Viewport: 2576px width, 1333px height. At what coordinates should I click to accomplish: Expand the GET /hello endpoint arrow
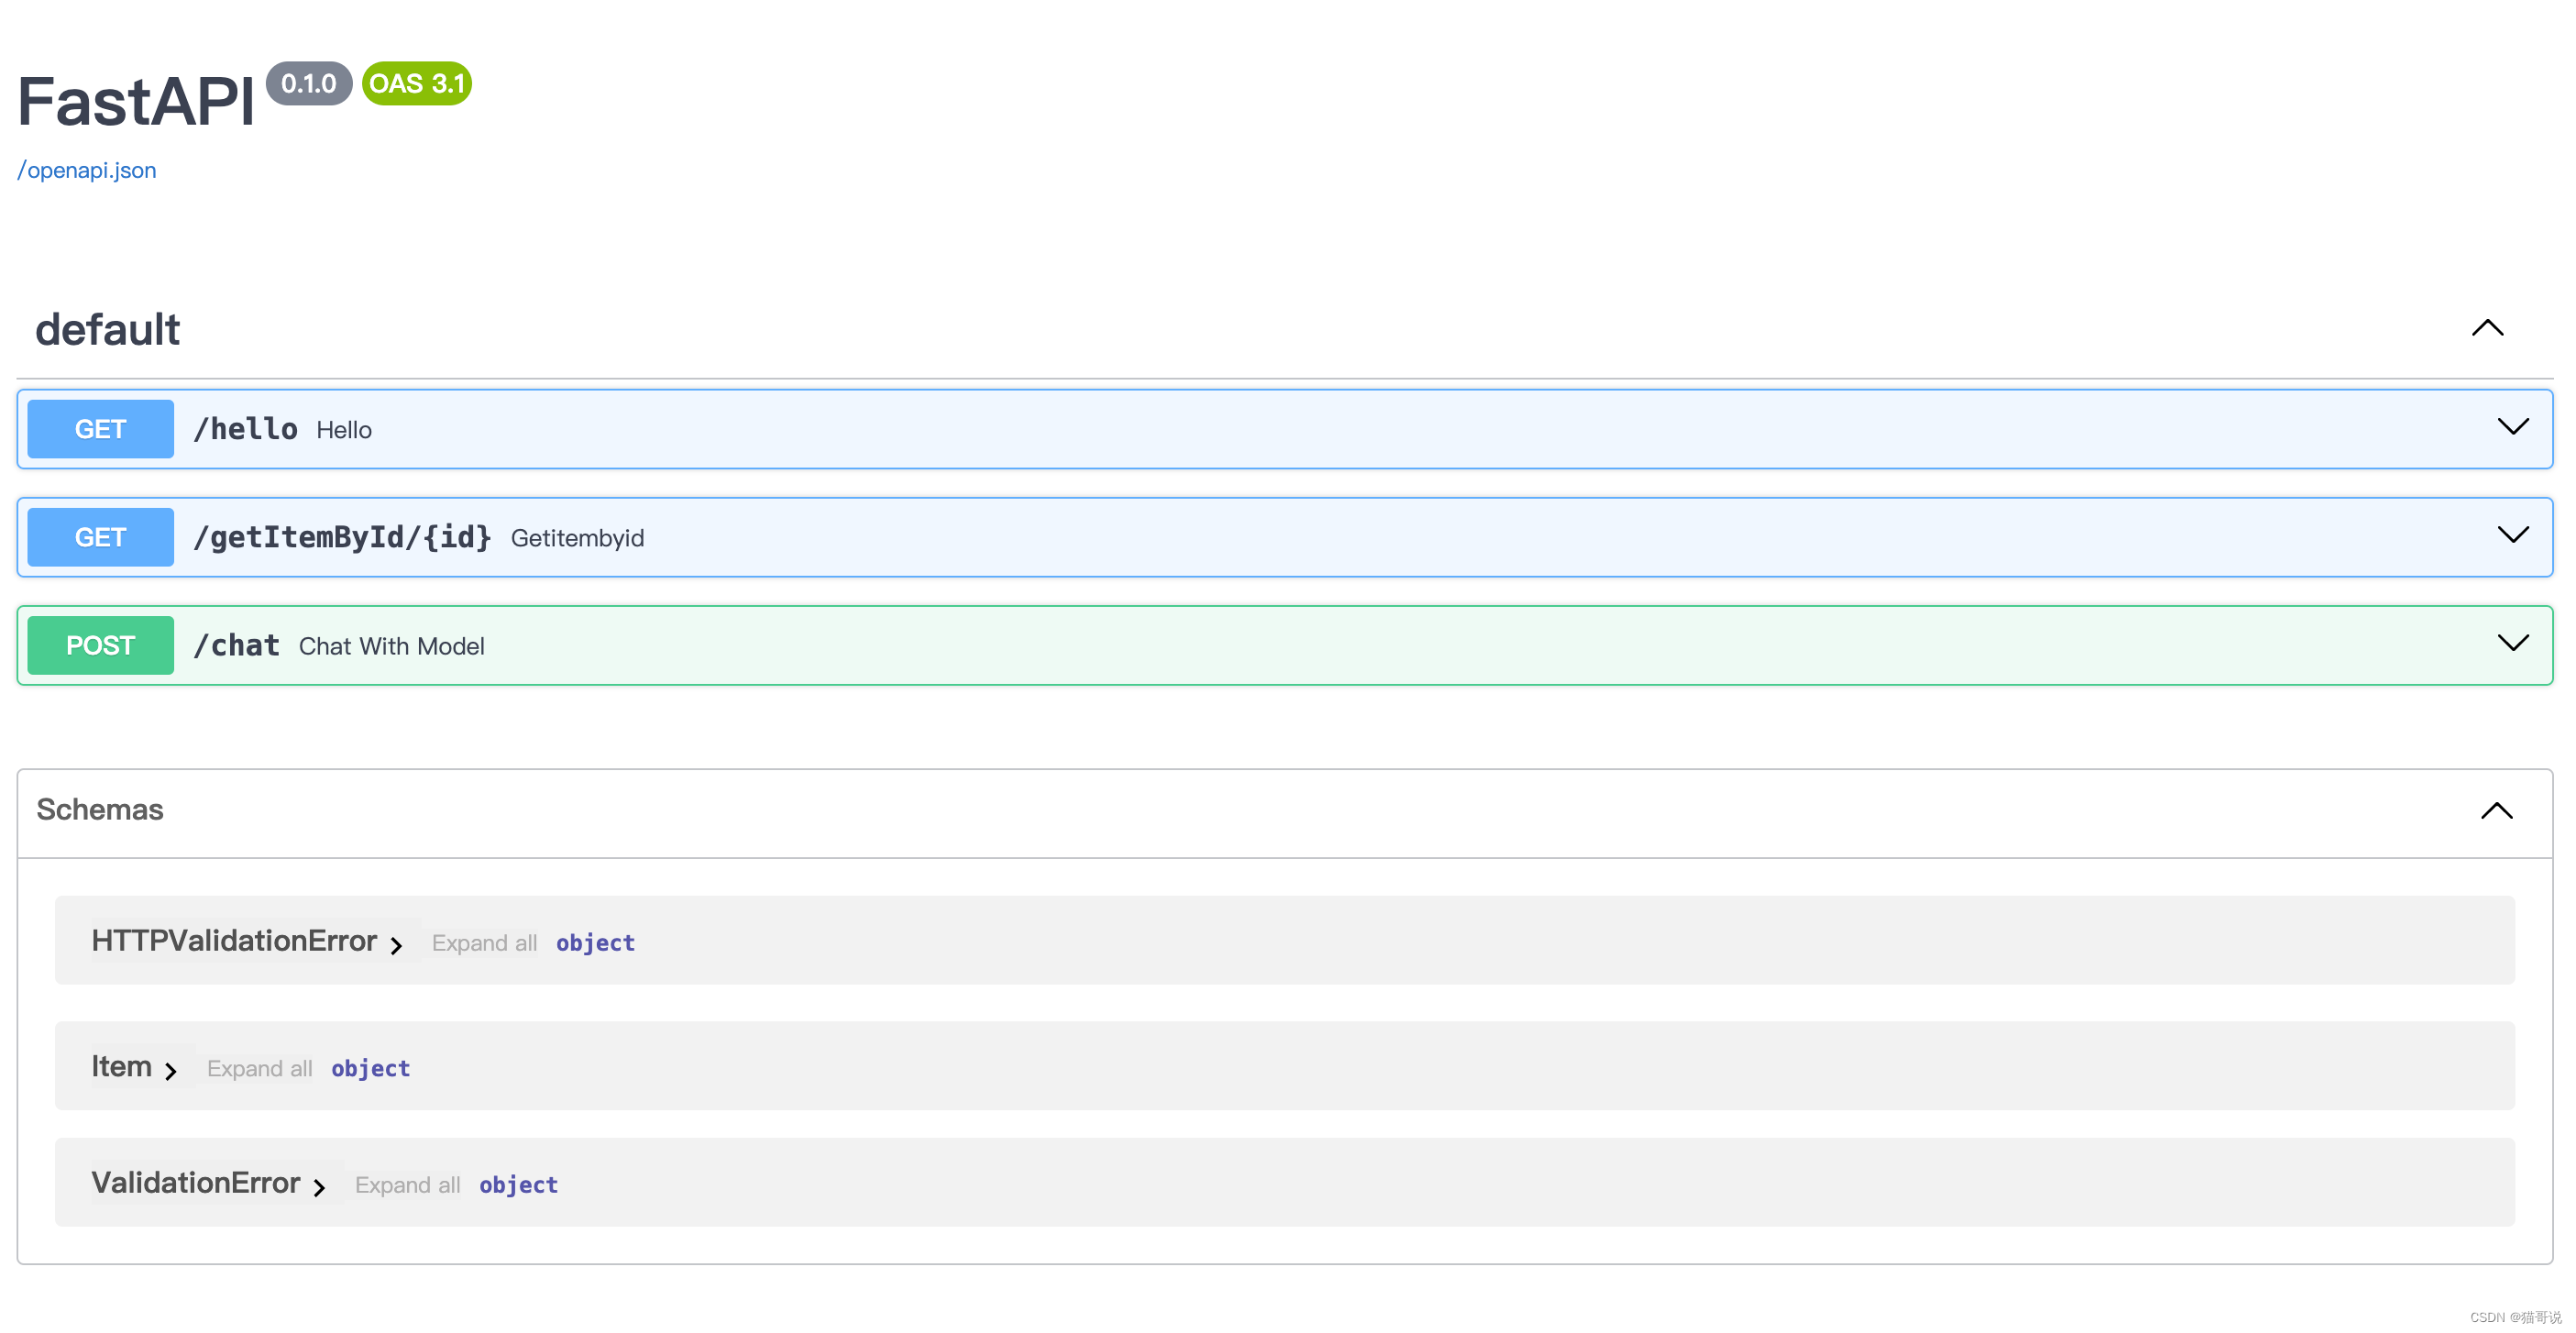point(2512,428)
